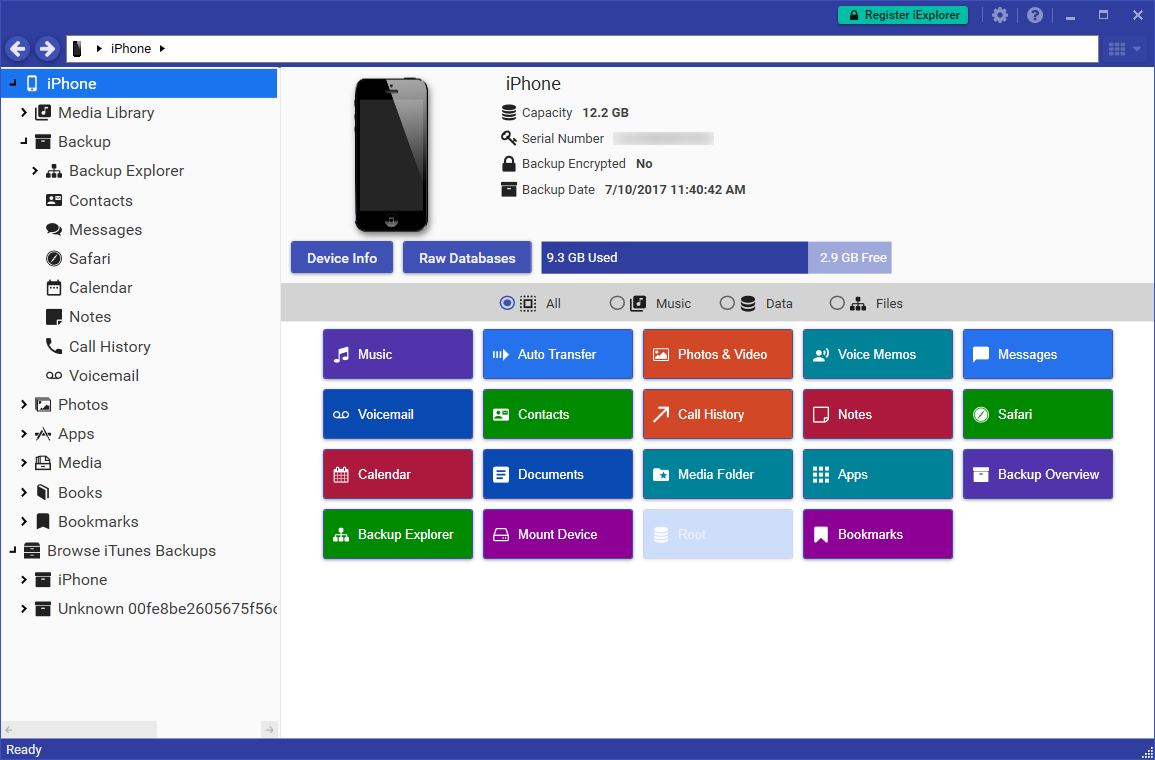Select Messages in the sidebar tree
Image resolution: width=1155 pixels, height=760 pixels.
coord(105,230)
